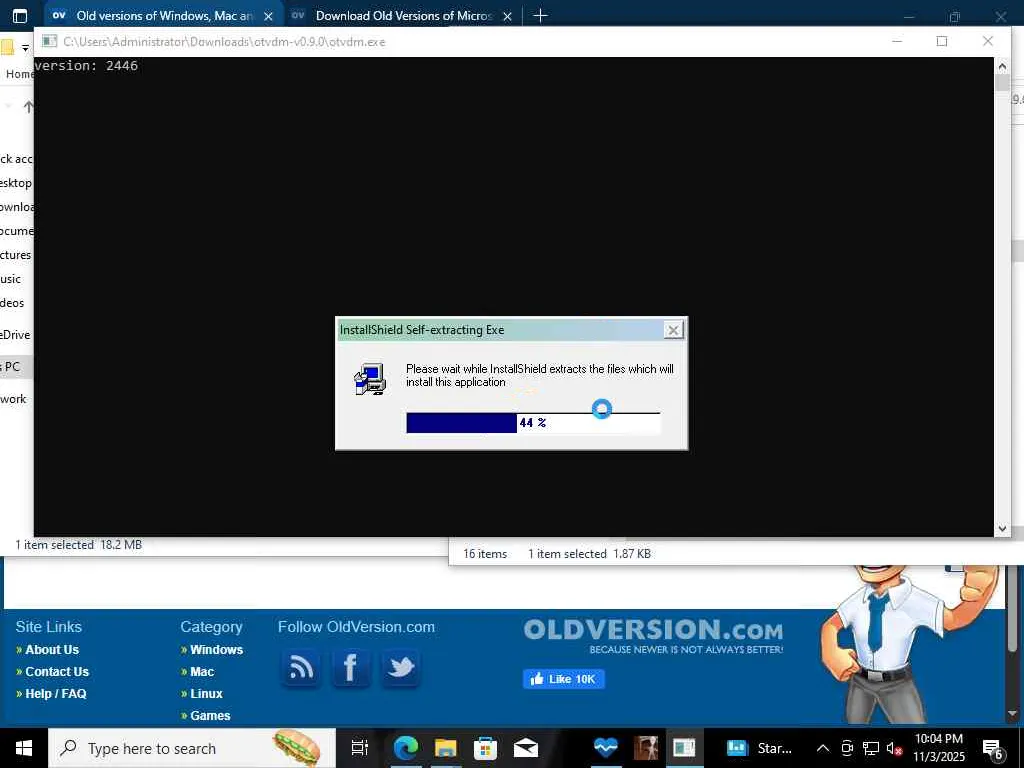Open Mail app from taskbar
This screenshot has width=1024, height=768.
click(x=526, y=748)
